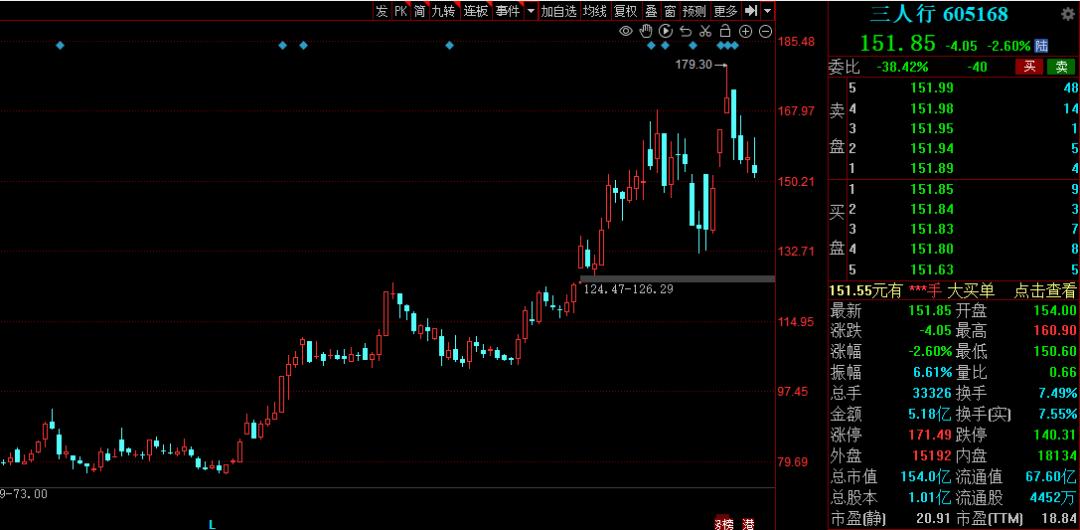This screenshot has height=530, width=1080.
Task: Click the blue L marker at chart bottom
Action: pyautogui.click(x=212, y=524)
